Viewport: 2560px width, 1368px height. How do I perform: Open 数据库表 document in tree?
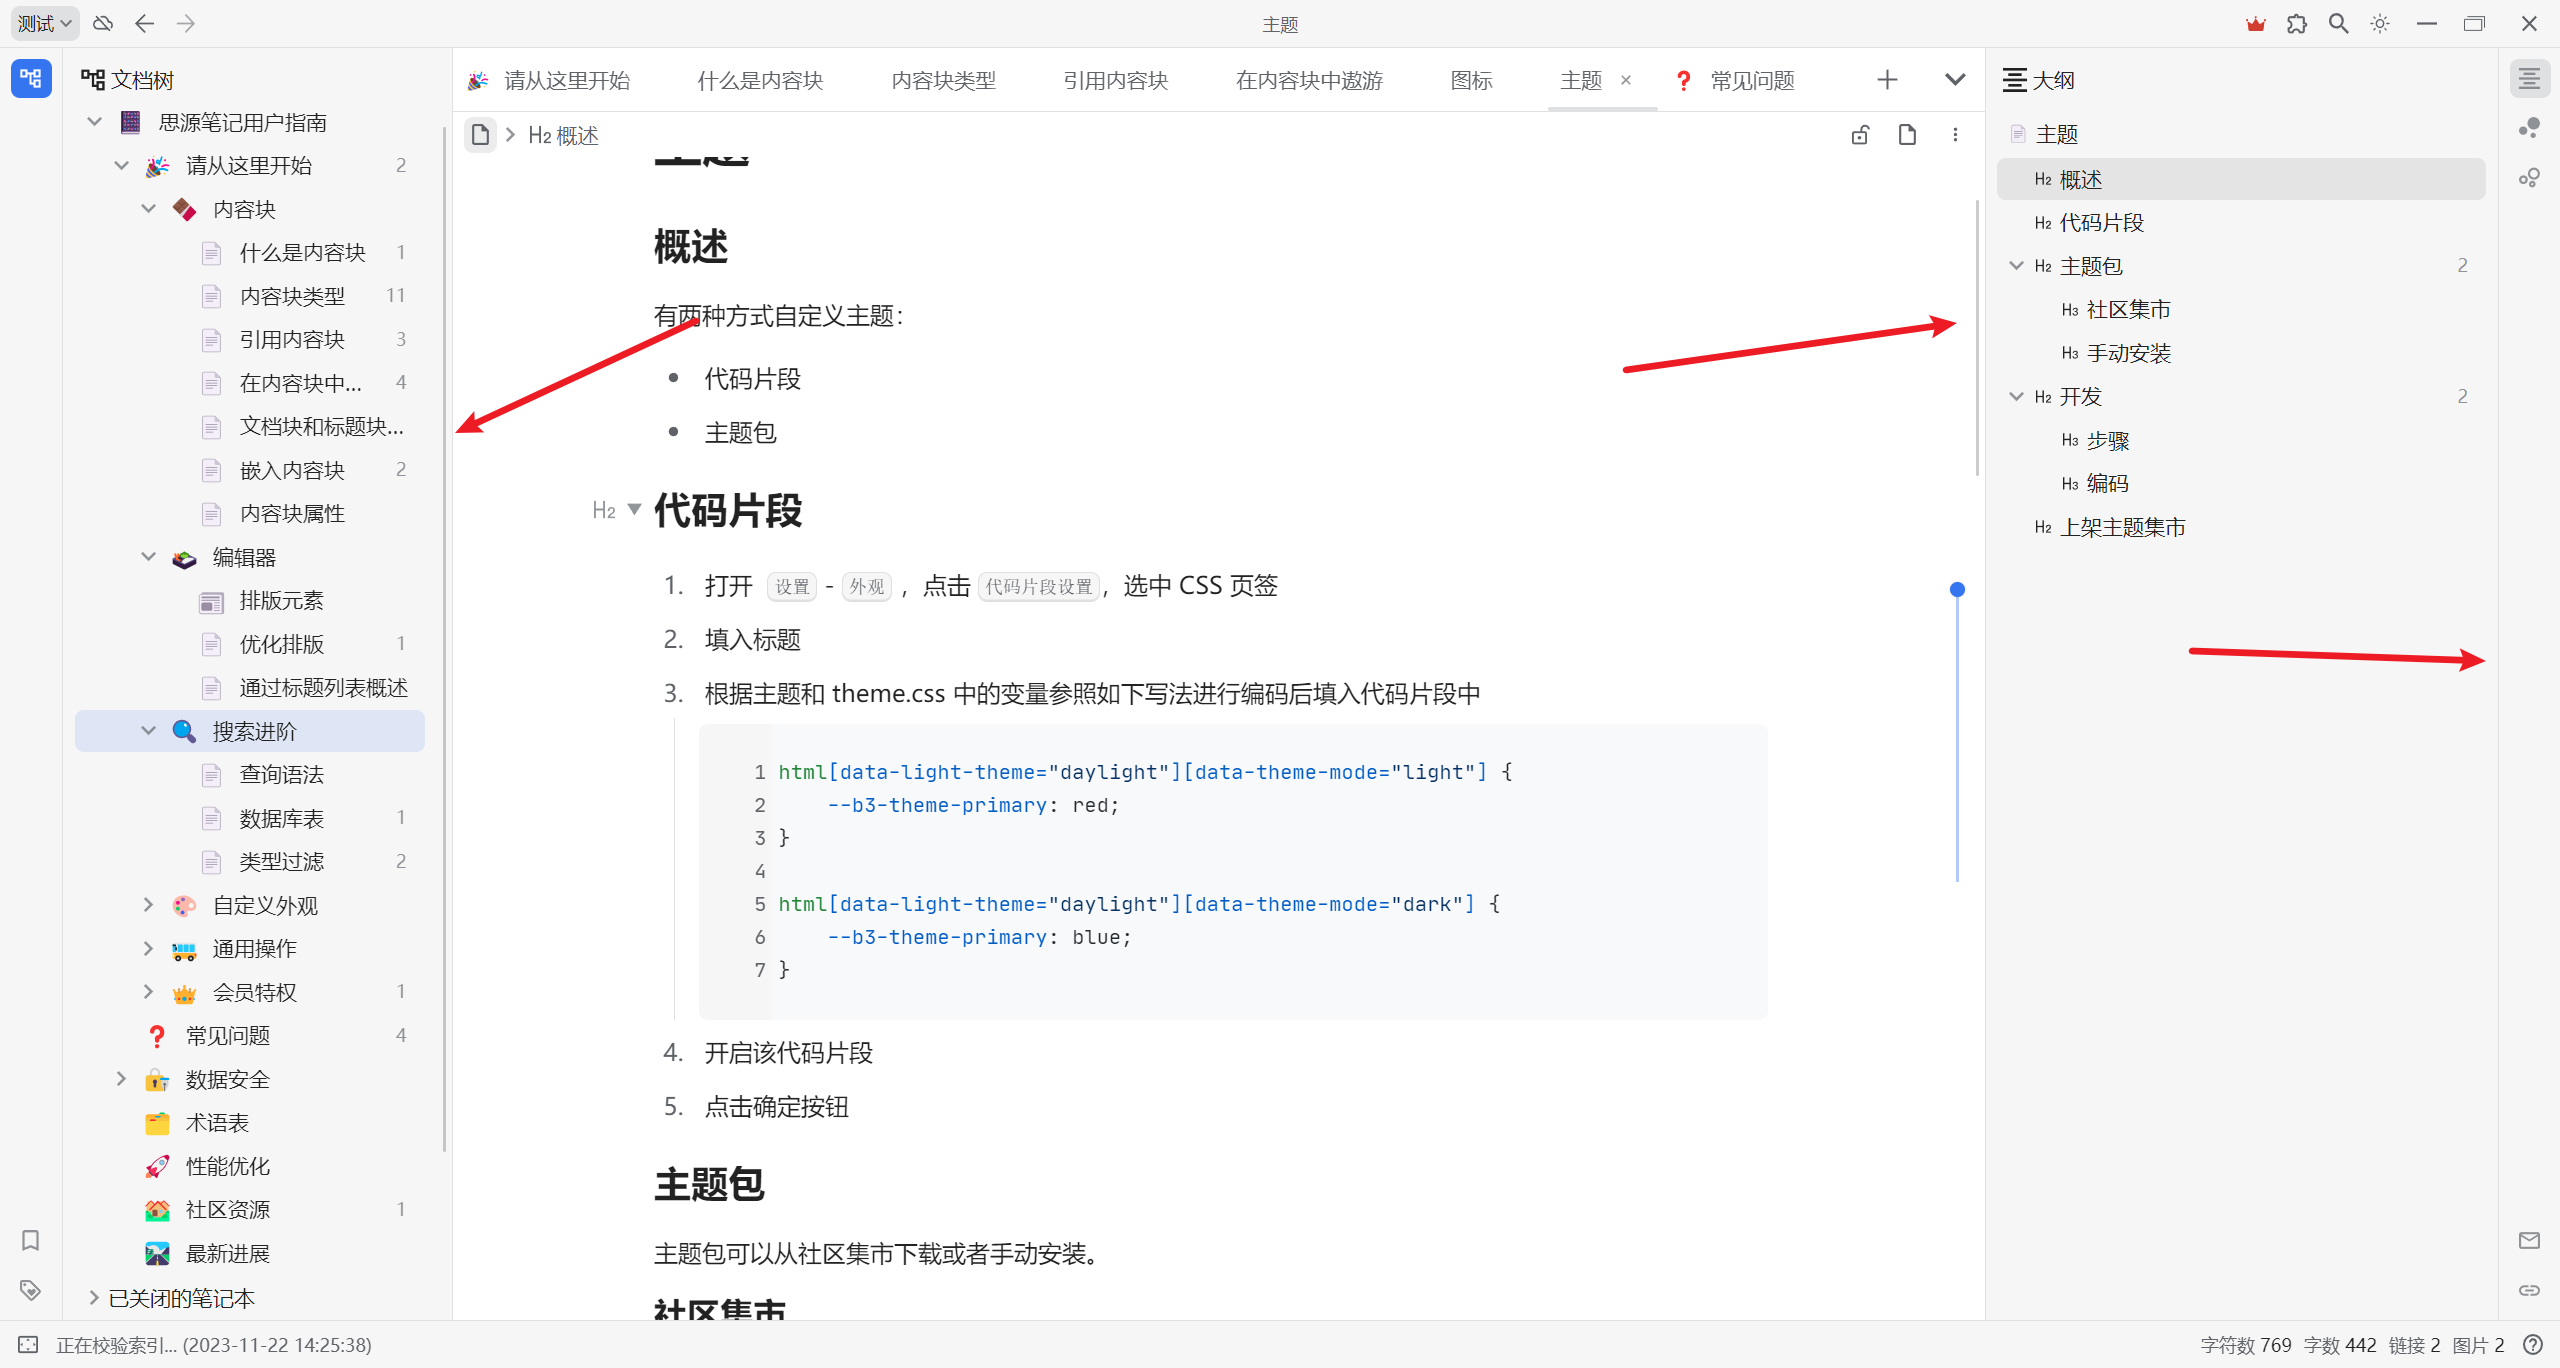point(282,818)
